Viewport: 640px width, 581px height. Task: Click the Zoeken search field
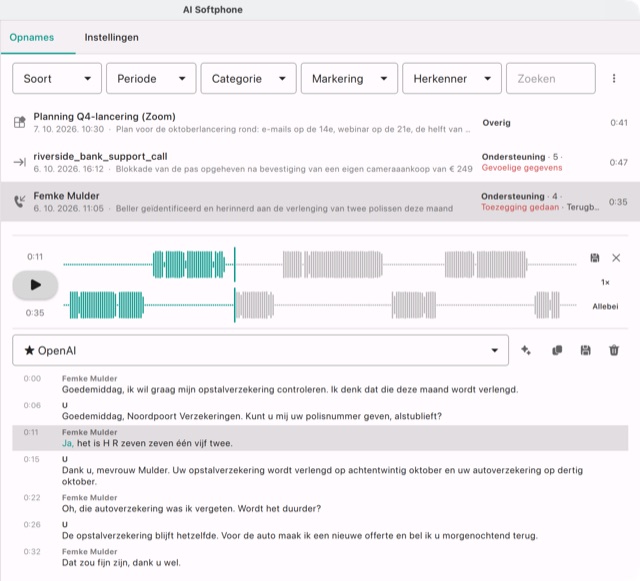coord(550,78)
